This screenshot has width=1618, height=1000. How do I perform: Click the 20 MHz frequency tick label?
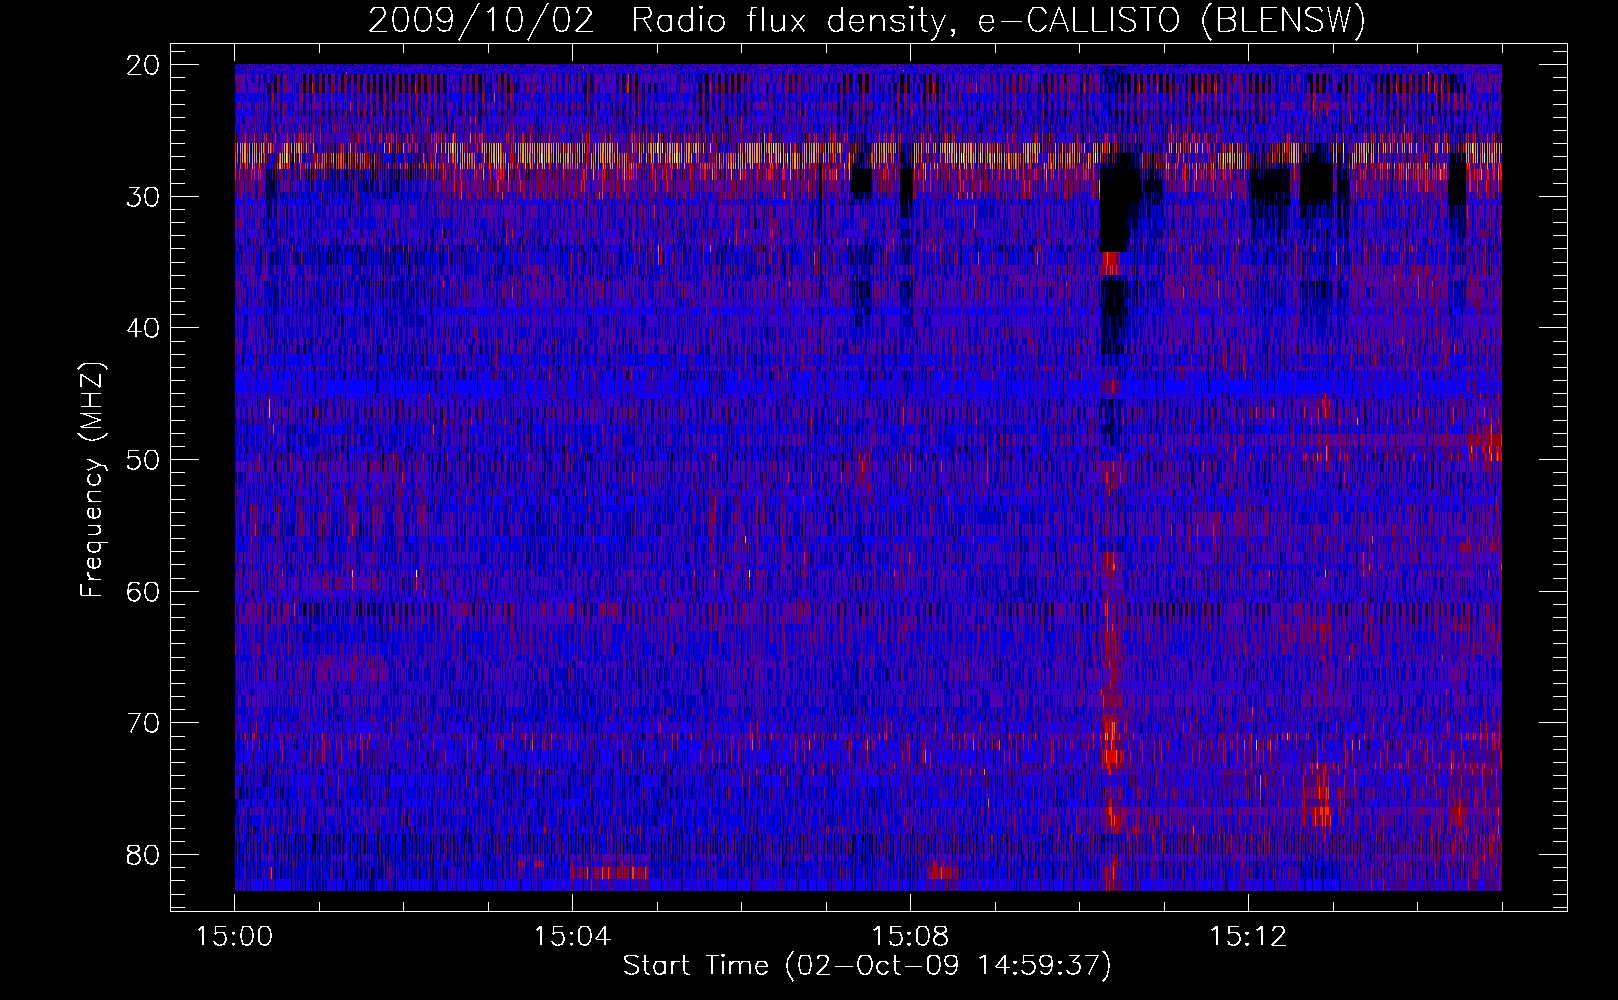pos(144,65)
